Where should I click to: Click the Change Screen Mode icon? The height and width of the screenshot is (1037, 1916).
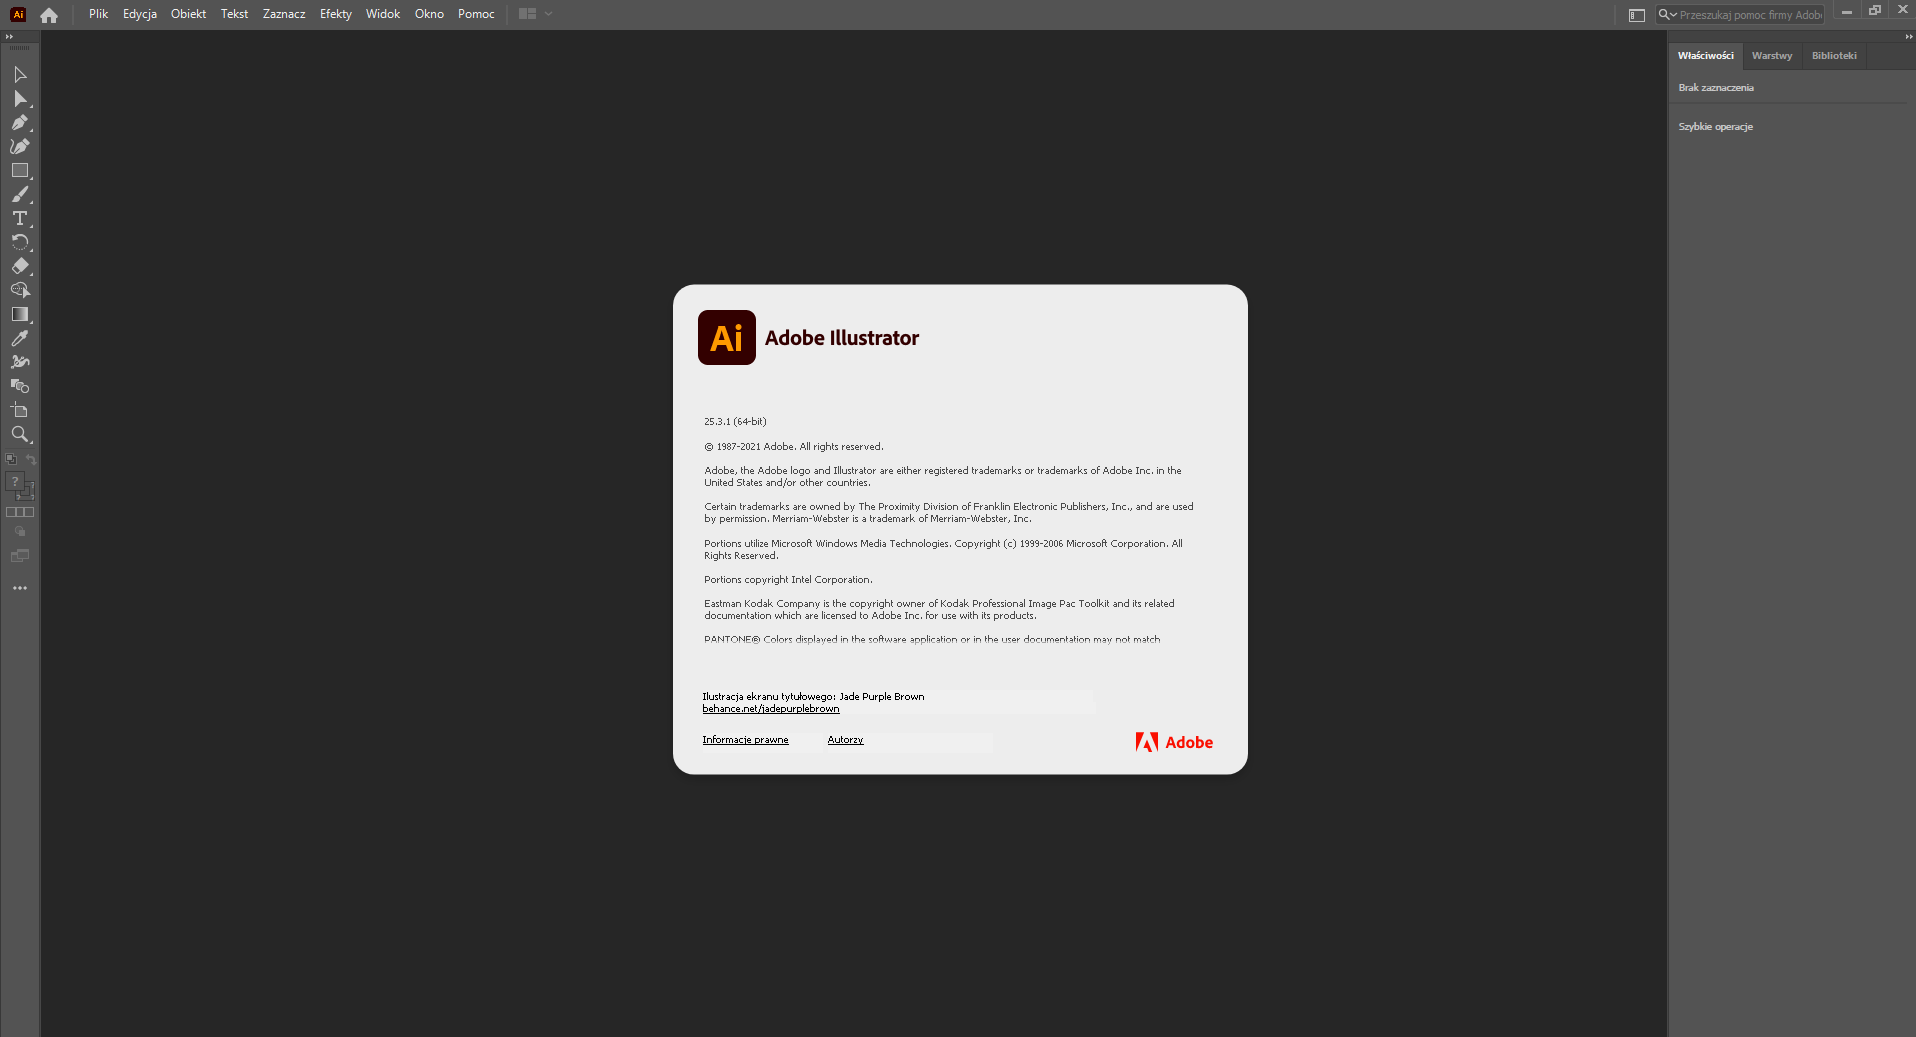pyautogui.click(x=20, y=556)
